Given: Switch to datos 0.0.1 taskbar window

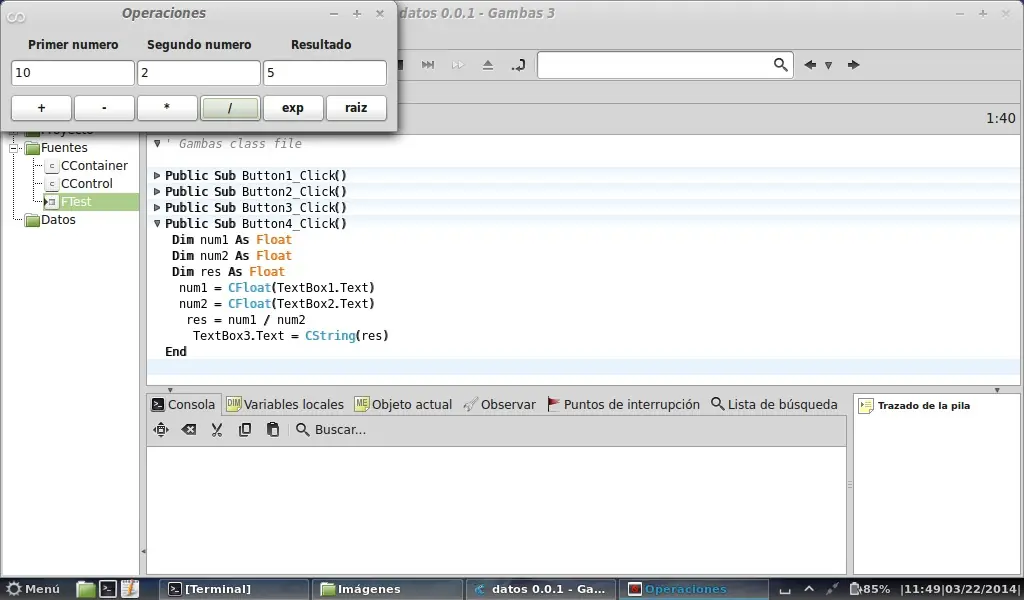Looking at the screenshot, I should pos(540,589).
